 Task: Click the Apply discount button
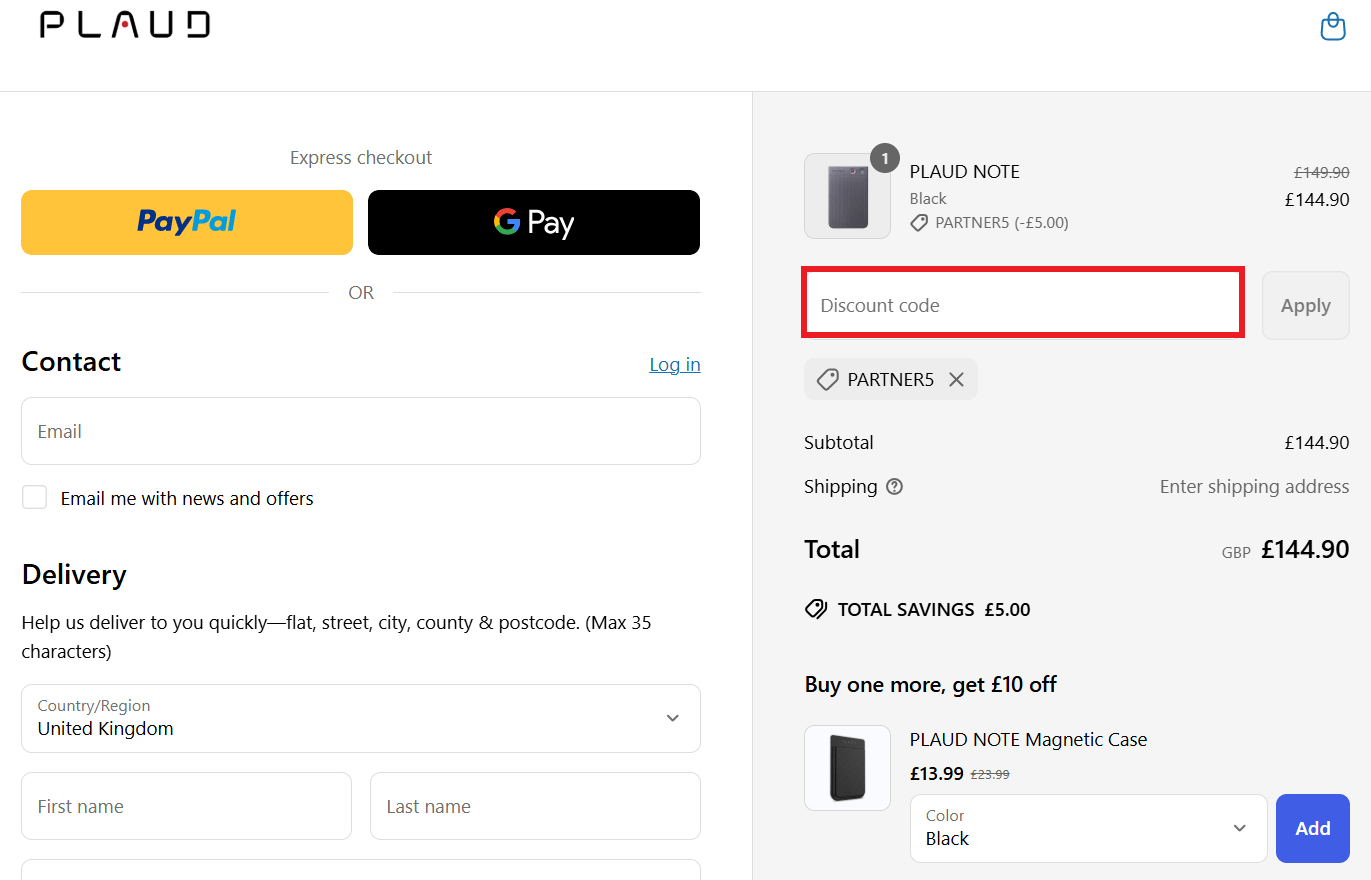click(1306, 305)
